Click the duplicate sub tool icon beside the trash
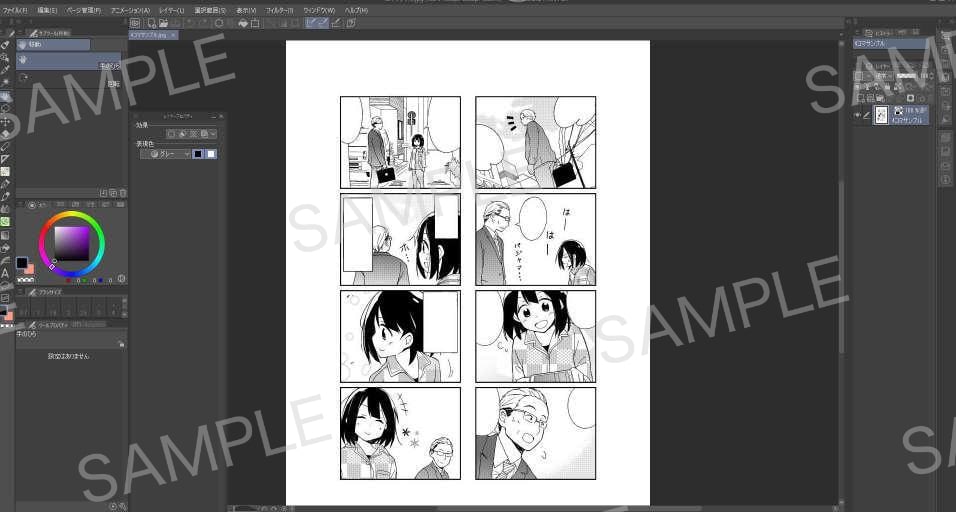Screen dimensions: 956x512 coord(113,193)
